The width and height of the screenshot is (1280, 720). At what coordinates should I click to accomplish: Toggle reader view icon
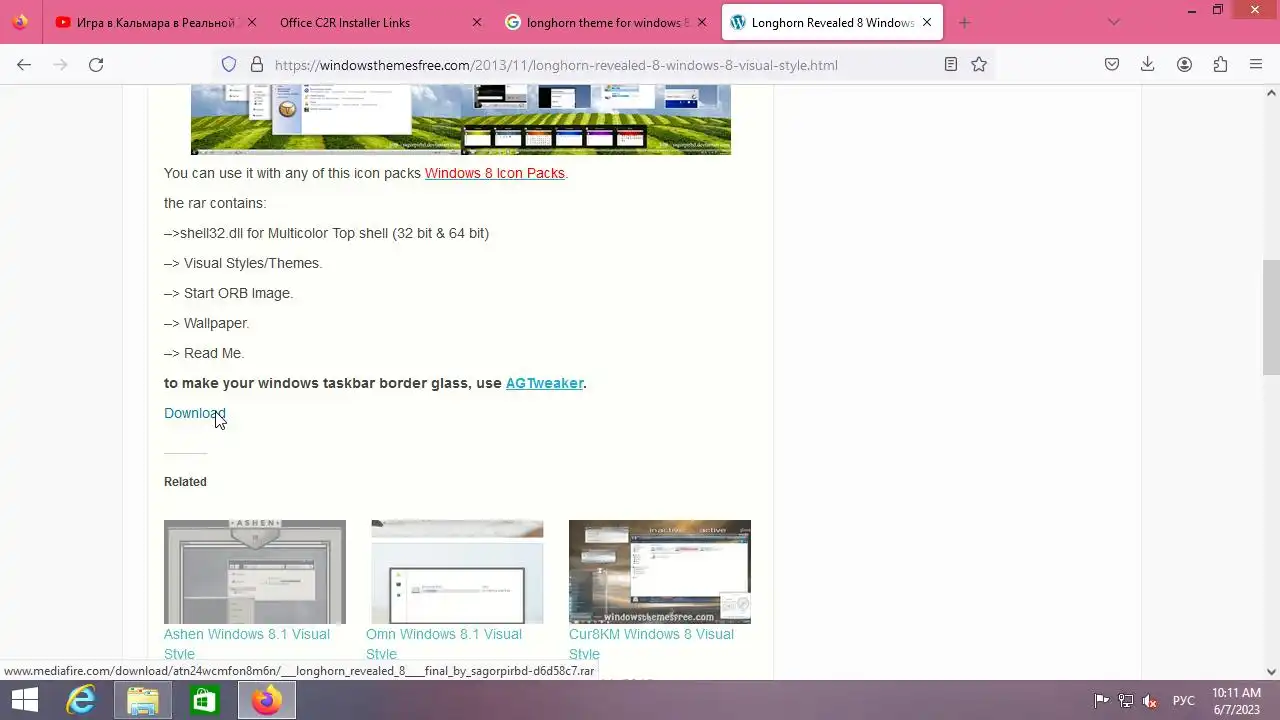tap(951, 64)
